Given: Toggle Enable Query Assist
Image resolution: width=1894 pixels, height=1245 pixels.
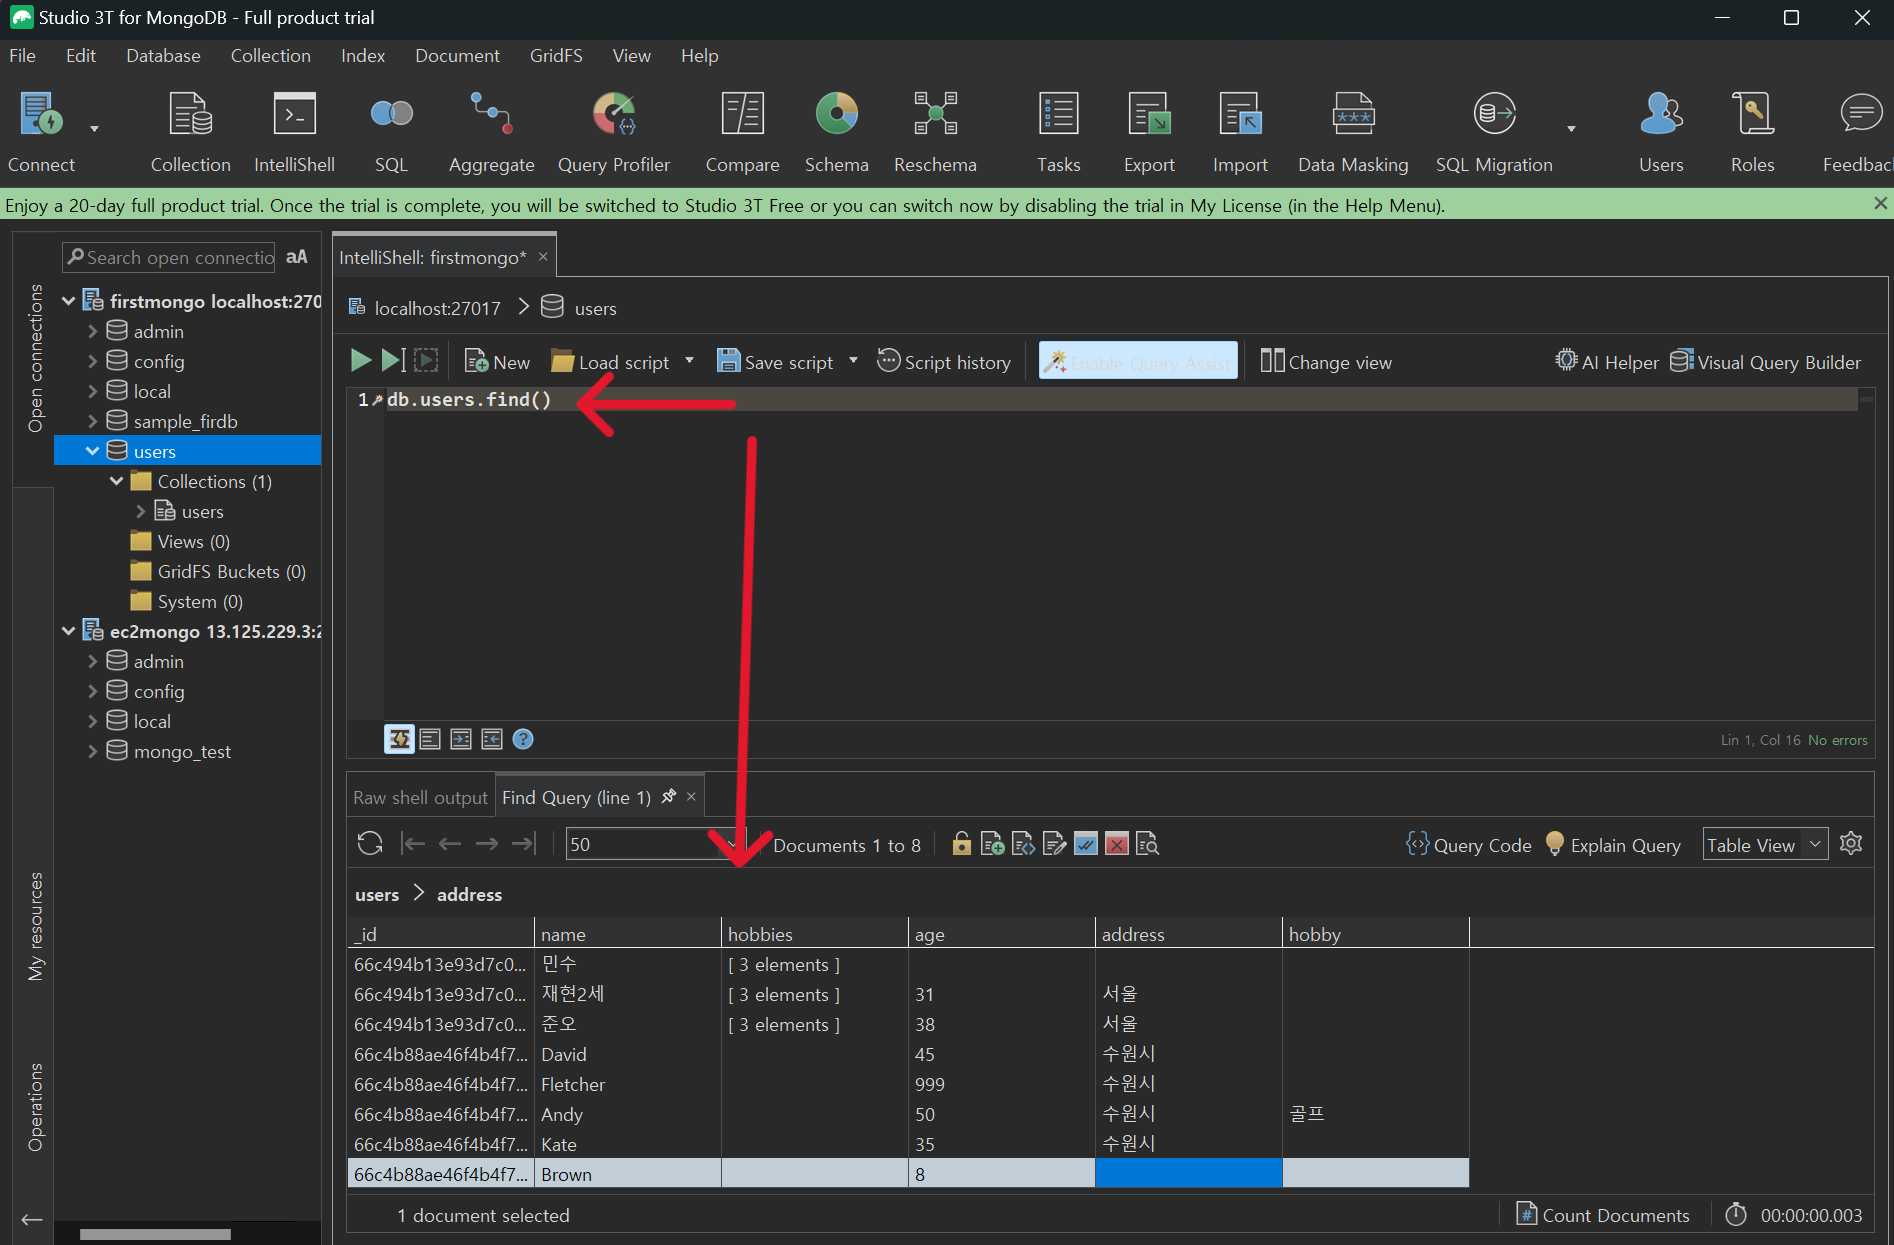Looking at the screenshot, I should tap(1138, 361).
